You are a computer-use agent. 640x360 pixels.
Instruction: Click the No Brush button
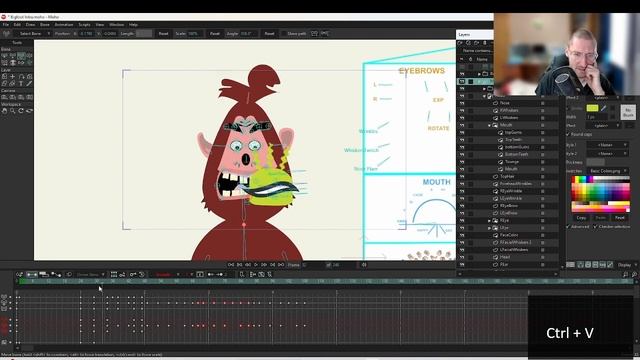(628, 112)
